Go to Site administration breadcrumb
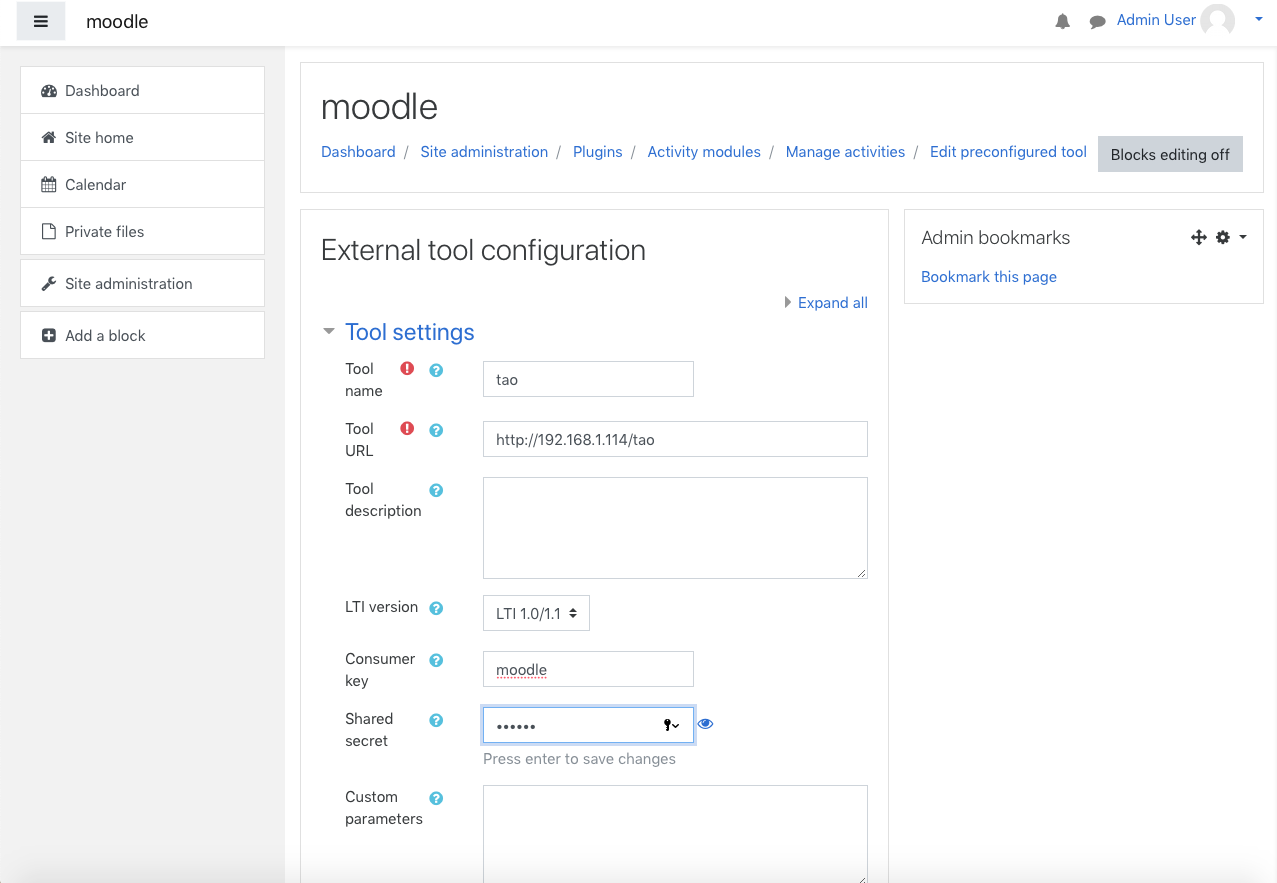This screenshot has height=883, width=1277. click(484, 152)
